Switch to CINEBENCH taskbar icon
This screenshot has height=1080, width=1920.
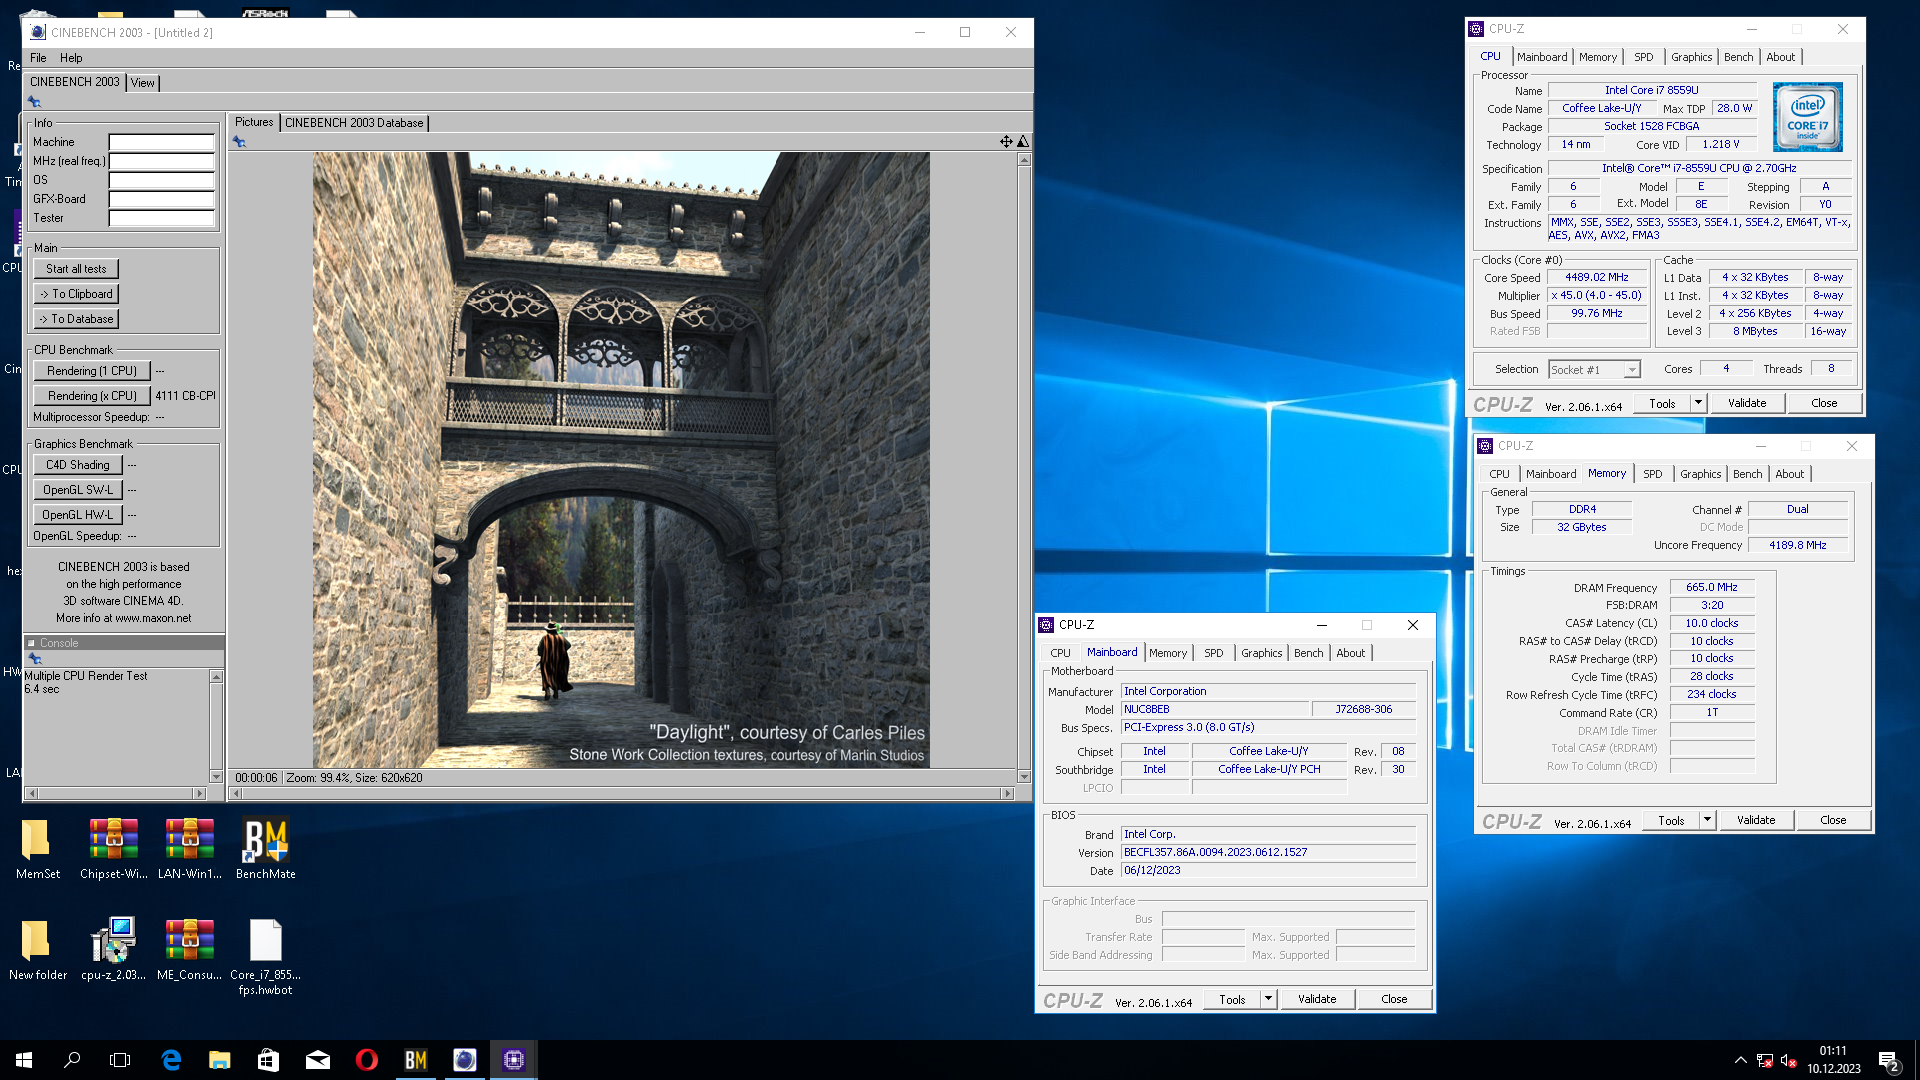(x=464, y=1060)
